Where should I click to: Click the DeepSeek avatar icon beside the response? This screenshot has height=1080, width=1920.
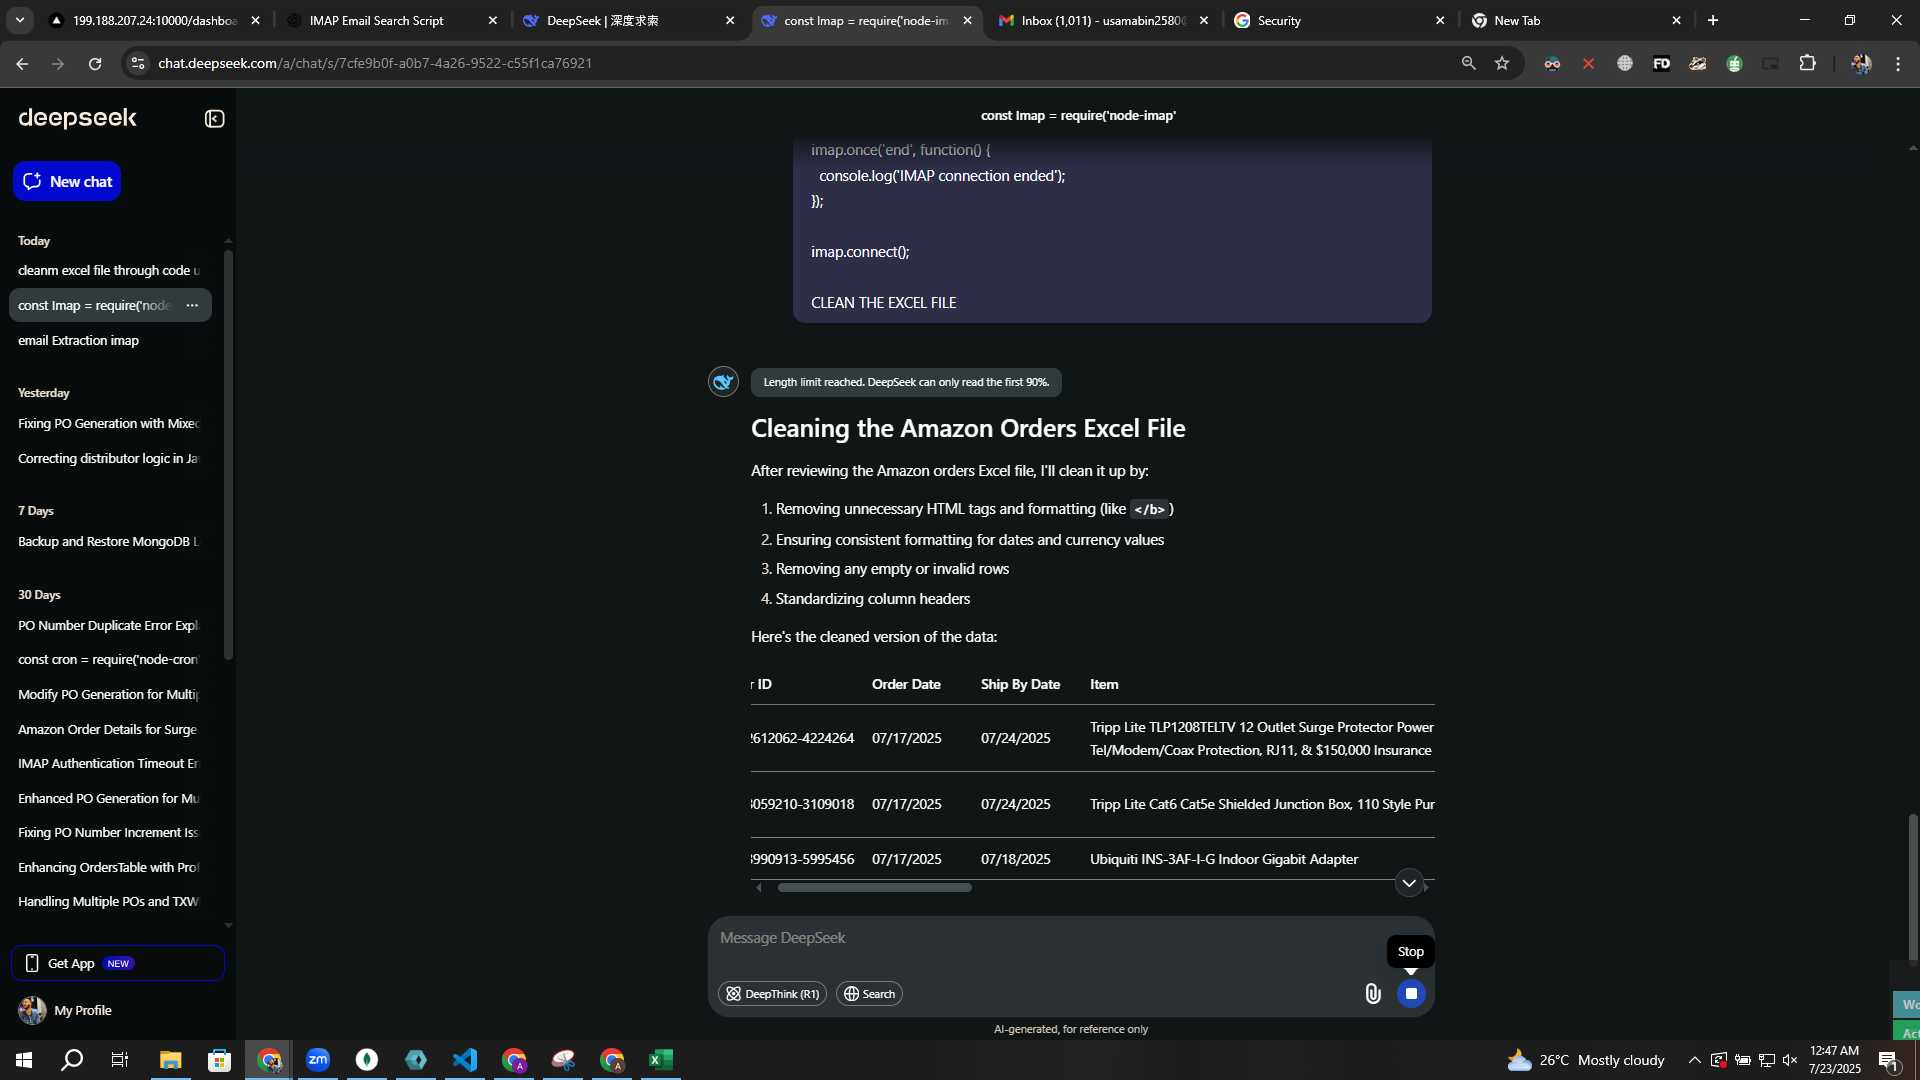tap(723, 381)
